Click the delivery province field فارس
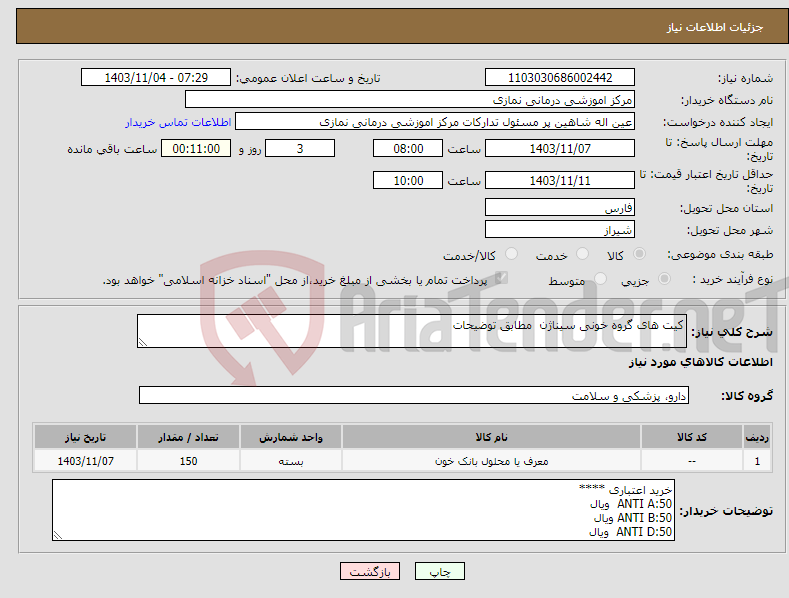The height and width of the screenshot is (598, 789). click(x=560, y=207)
